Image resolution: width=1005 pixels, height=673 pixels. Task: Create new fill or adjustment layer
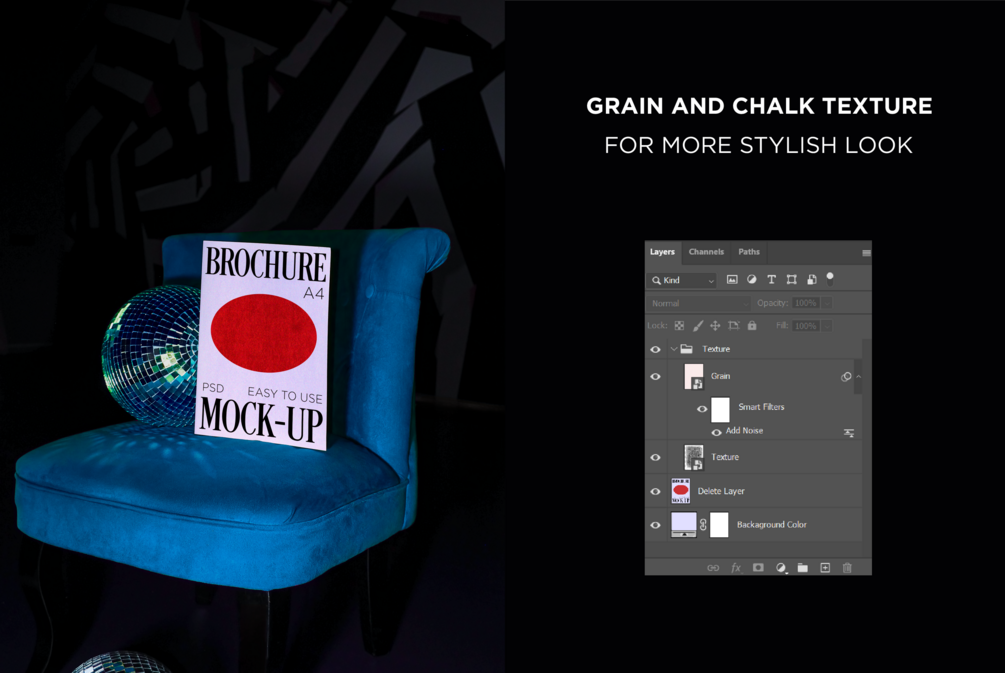(781, 568)
